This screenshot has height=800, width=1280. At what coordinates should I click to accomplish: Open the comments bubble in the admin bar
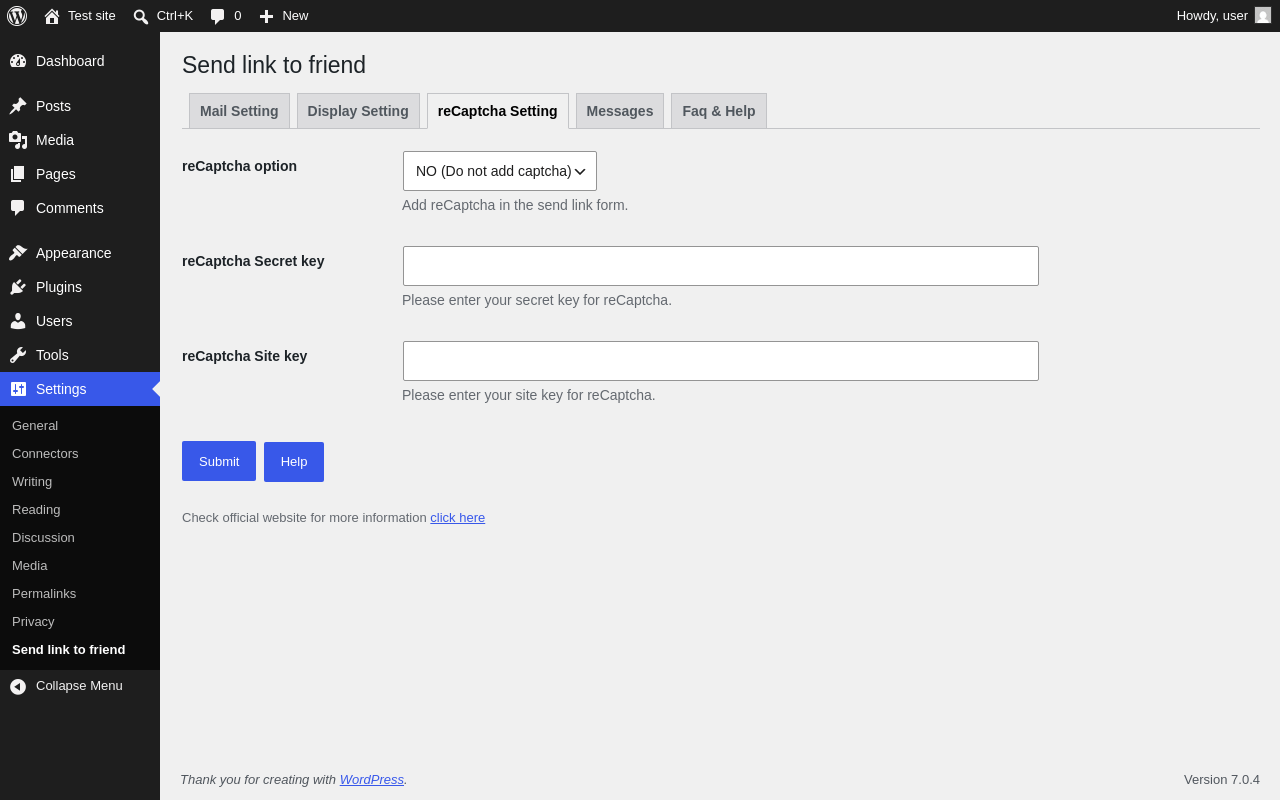coord(218,16)
